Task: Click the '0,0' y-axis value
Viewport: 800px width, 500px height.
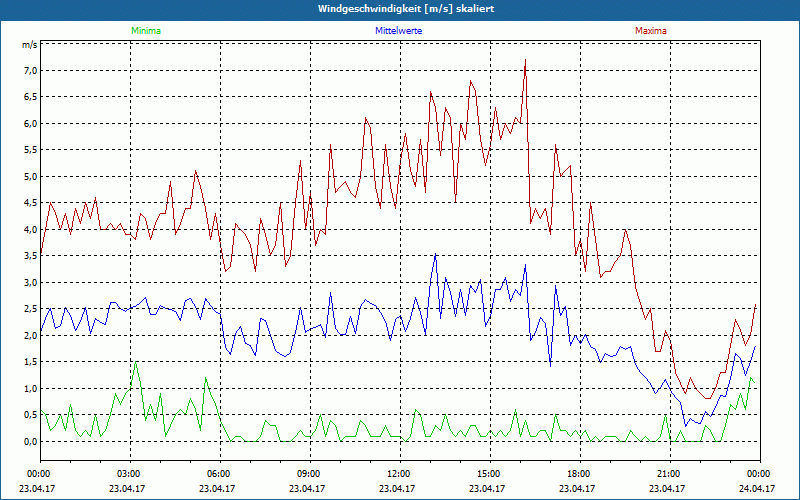Action: pyautogui.click(x=30, y=442)
